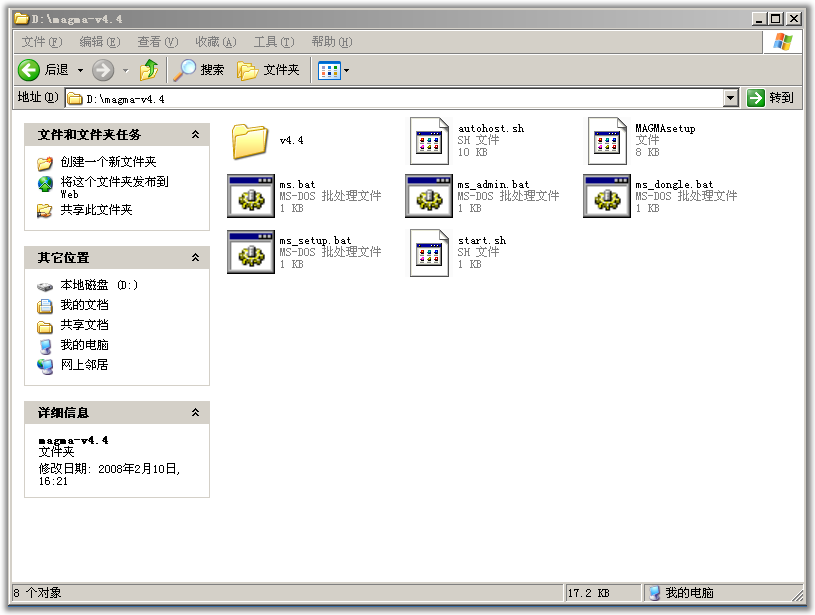Collapse the Details (详细信息) panel
Screen dimensions: 815x615
click(x=195, y=412)
